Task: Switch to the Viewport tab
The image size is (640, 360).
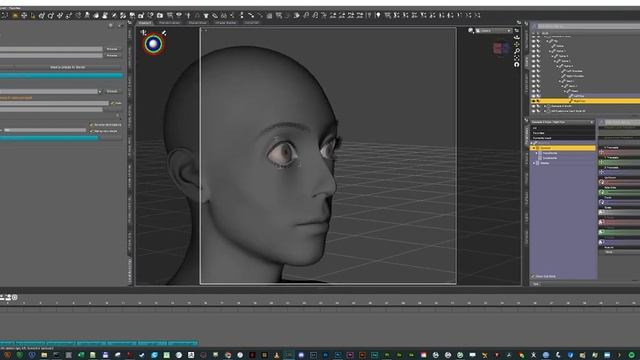Action: pyautogui.click(x=145, y=23)
